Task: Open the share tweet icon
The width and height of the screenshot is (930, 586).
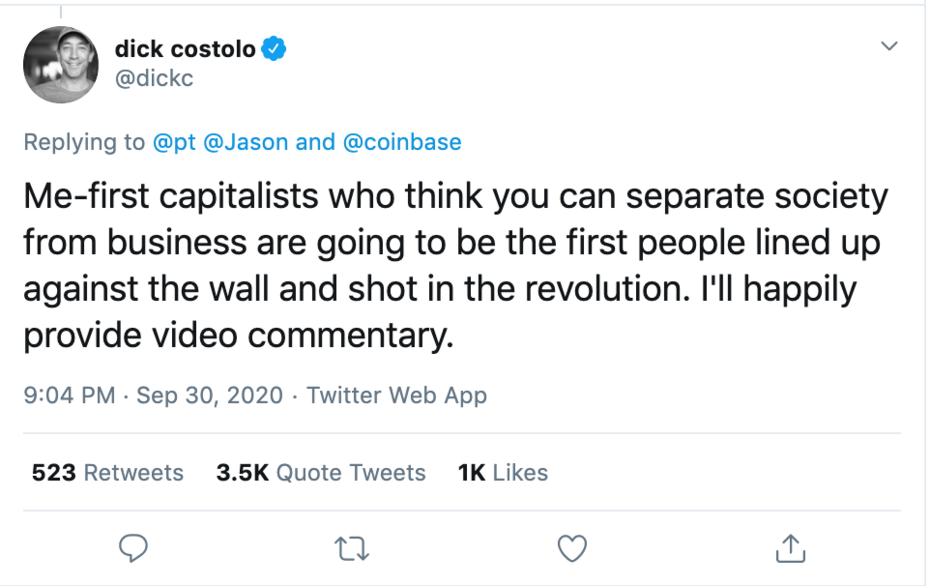Action: pos(790,547)
